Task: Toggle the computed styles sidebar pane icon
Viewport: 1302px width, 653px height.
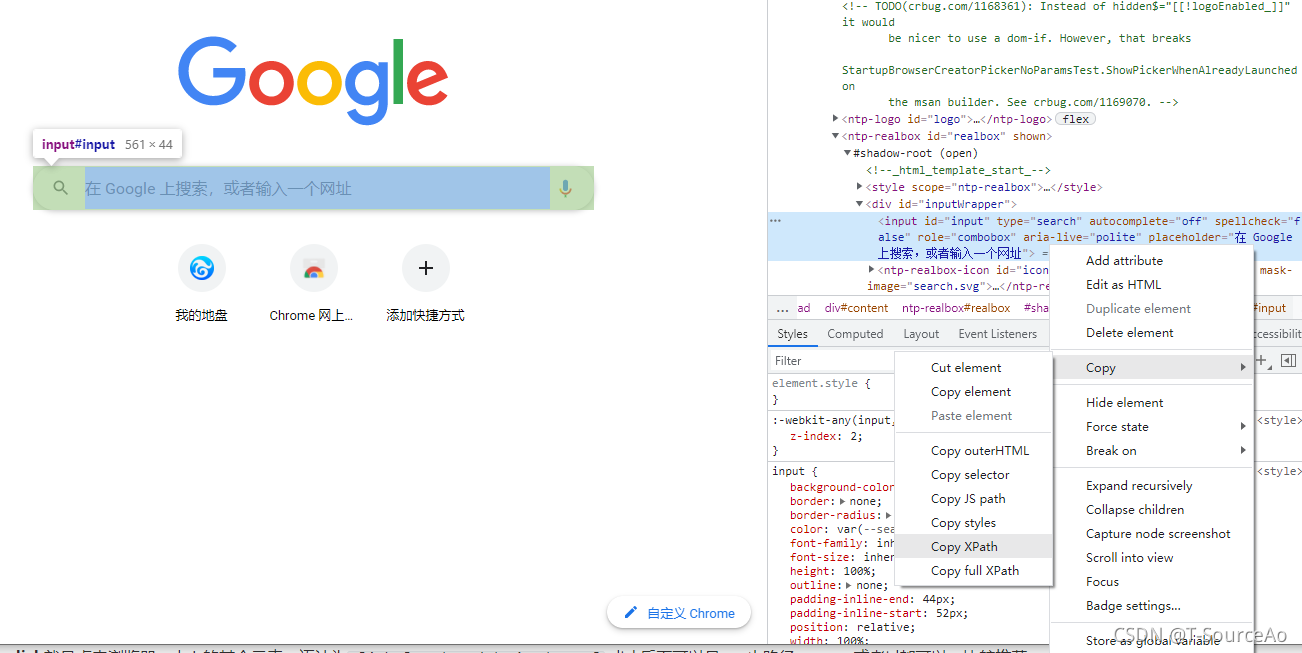Action: click(1288, 360)
